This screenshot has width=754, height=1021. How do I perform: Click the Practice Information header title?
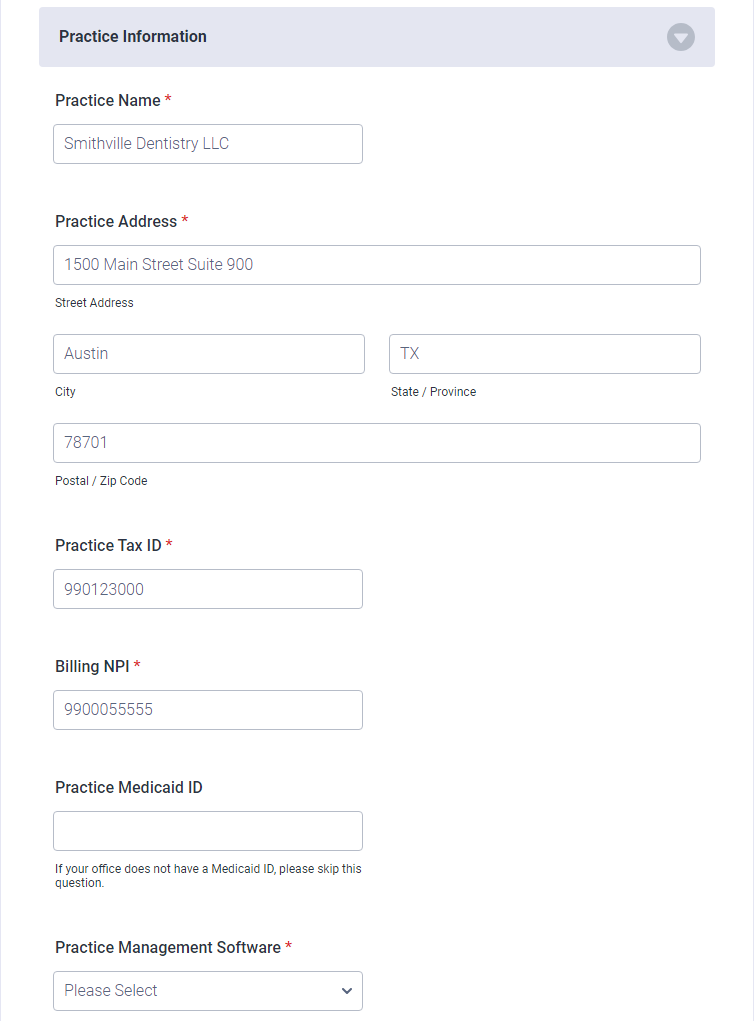click(133, 36)
